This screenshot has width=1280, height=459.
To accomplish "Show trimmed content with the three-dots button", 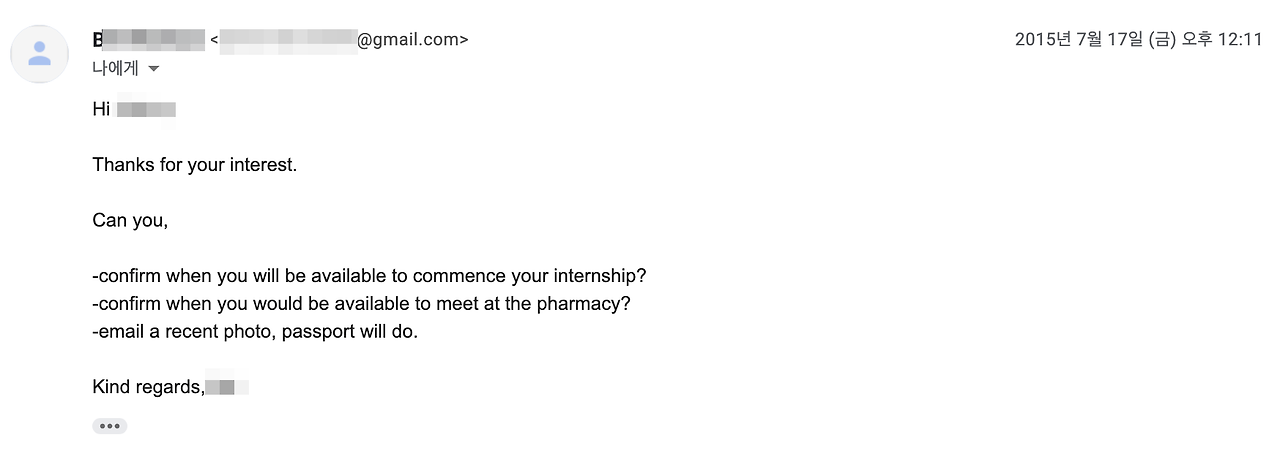I will pyautogui.click(x=110, y=426).
